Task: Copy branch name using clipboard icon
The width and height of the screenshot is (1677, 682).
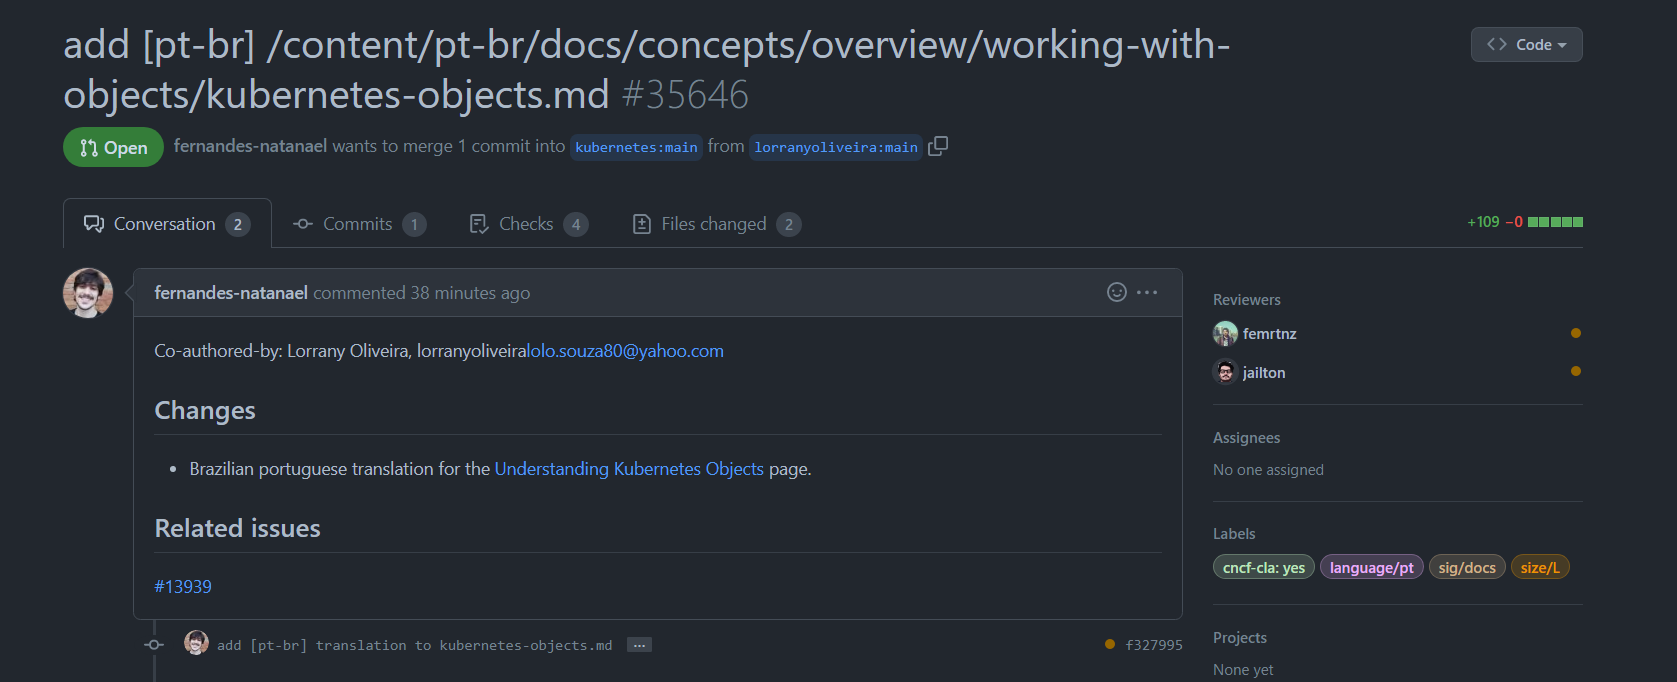Action: pyautogui.click(x=938, y=146)
